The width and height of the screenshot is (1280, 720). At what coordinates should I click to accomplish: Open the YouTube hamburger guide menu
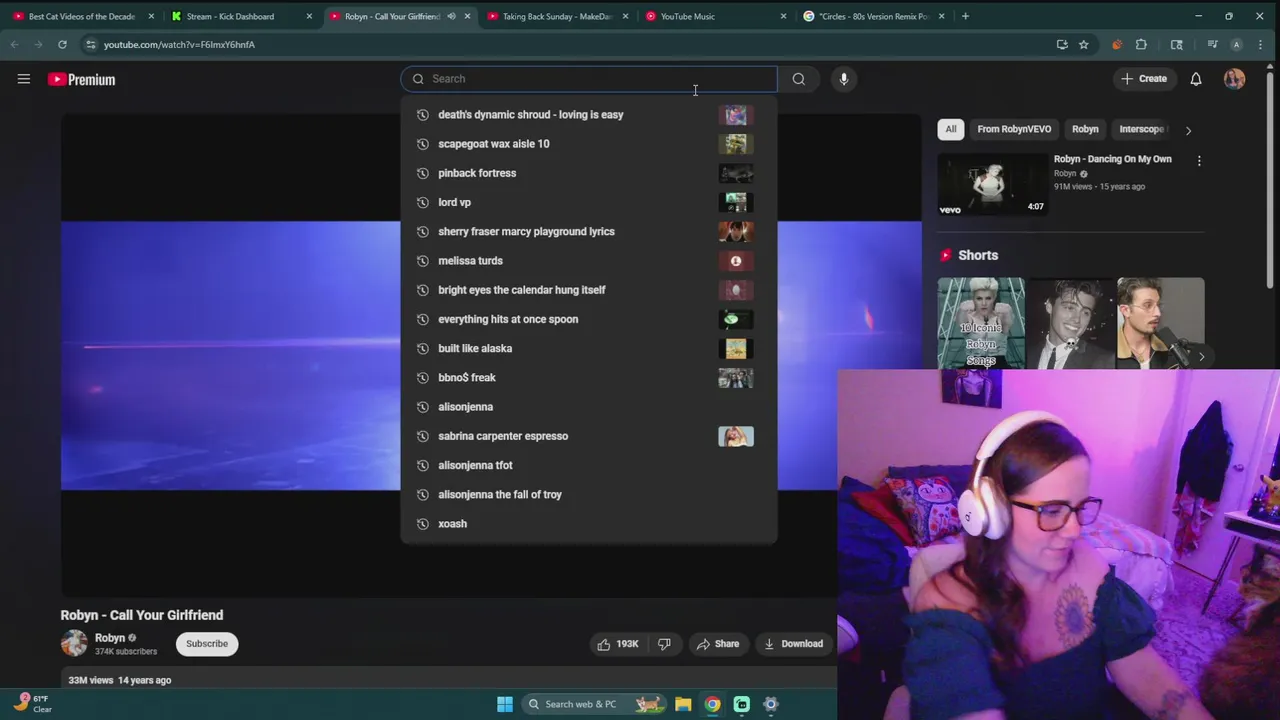pyautogui.click(x=24, y=79)
